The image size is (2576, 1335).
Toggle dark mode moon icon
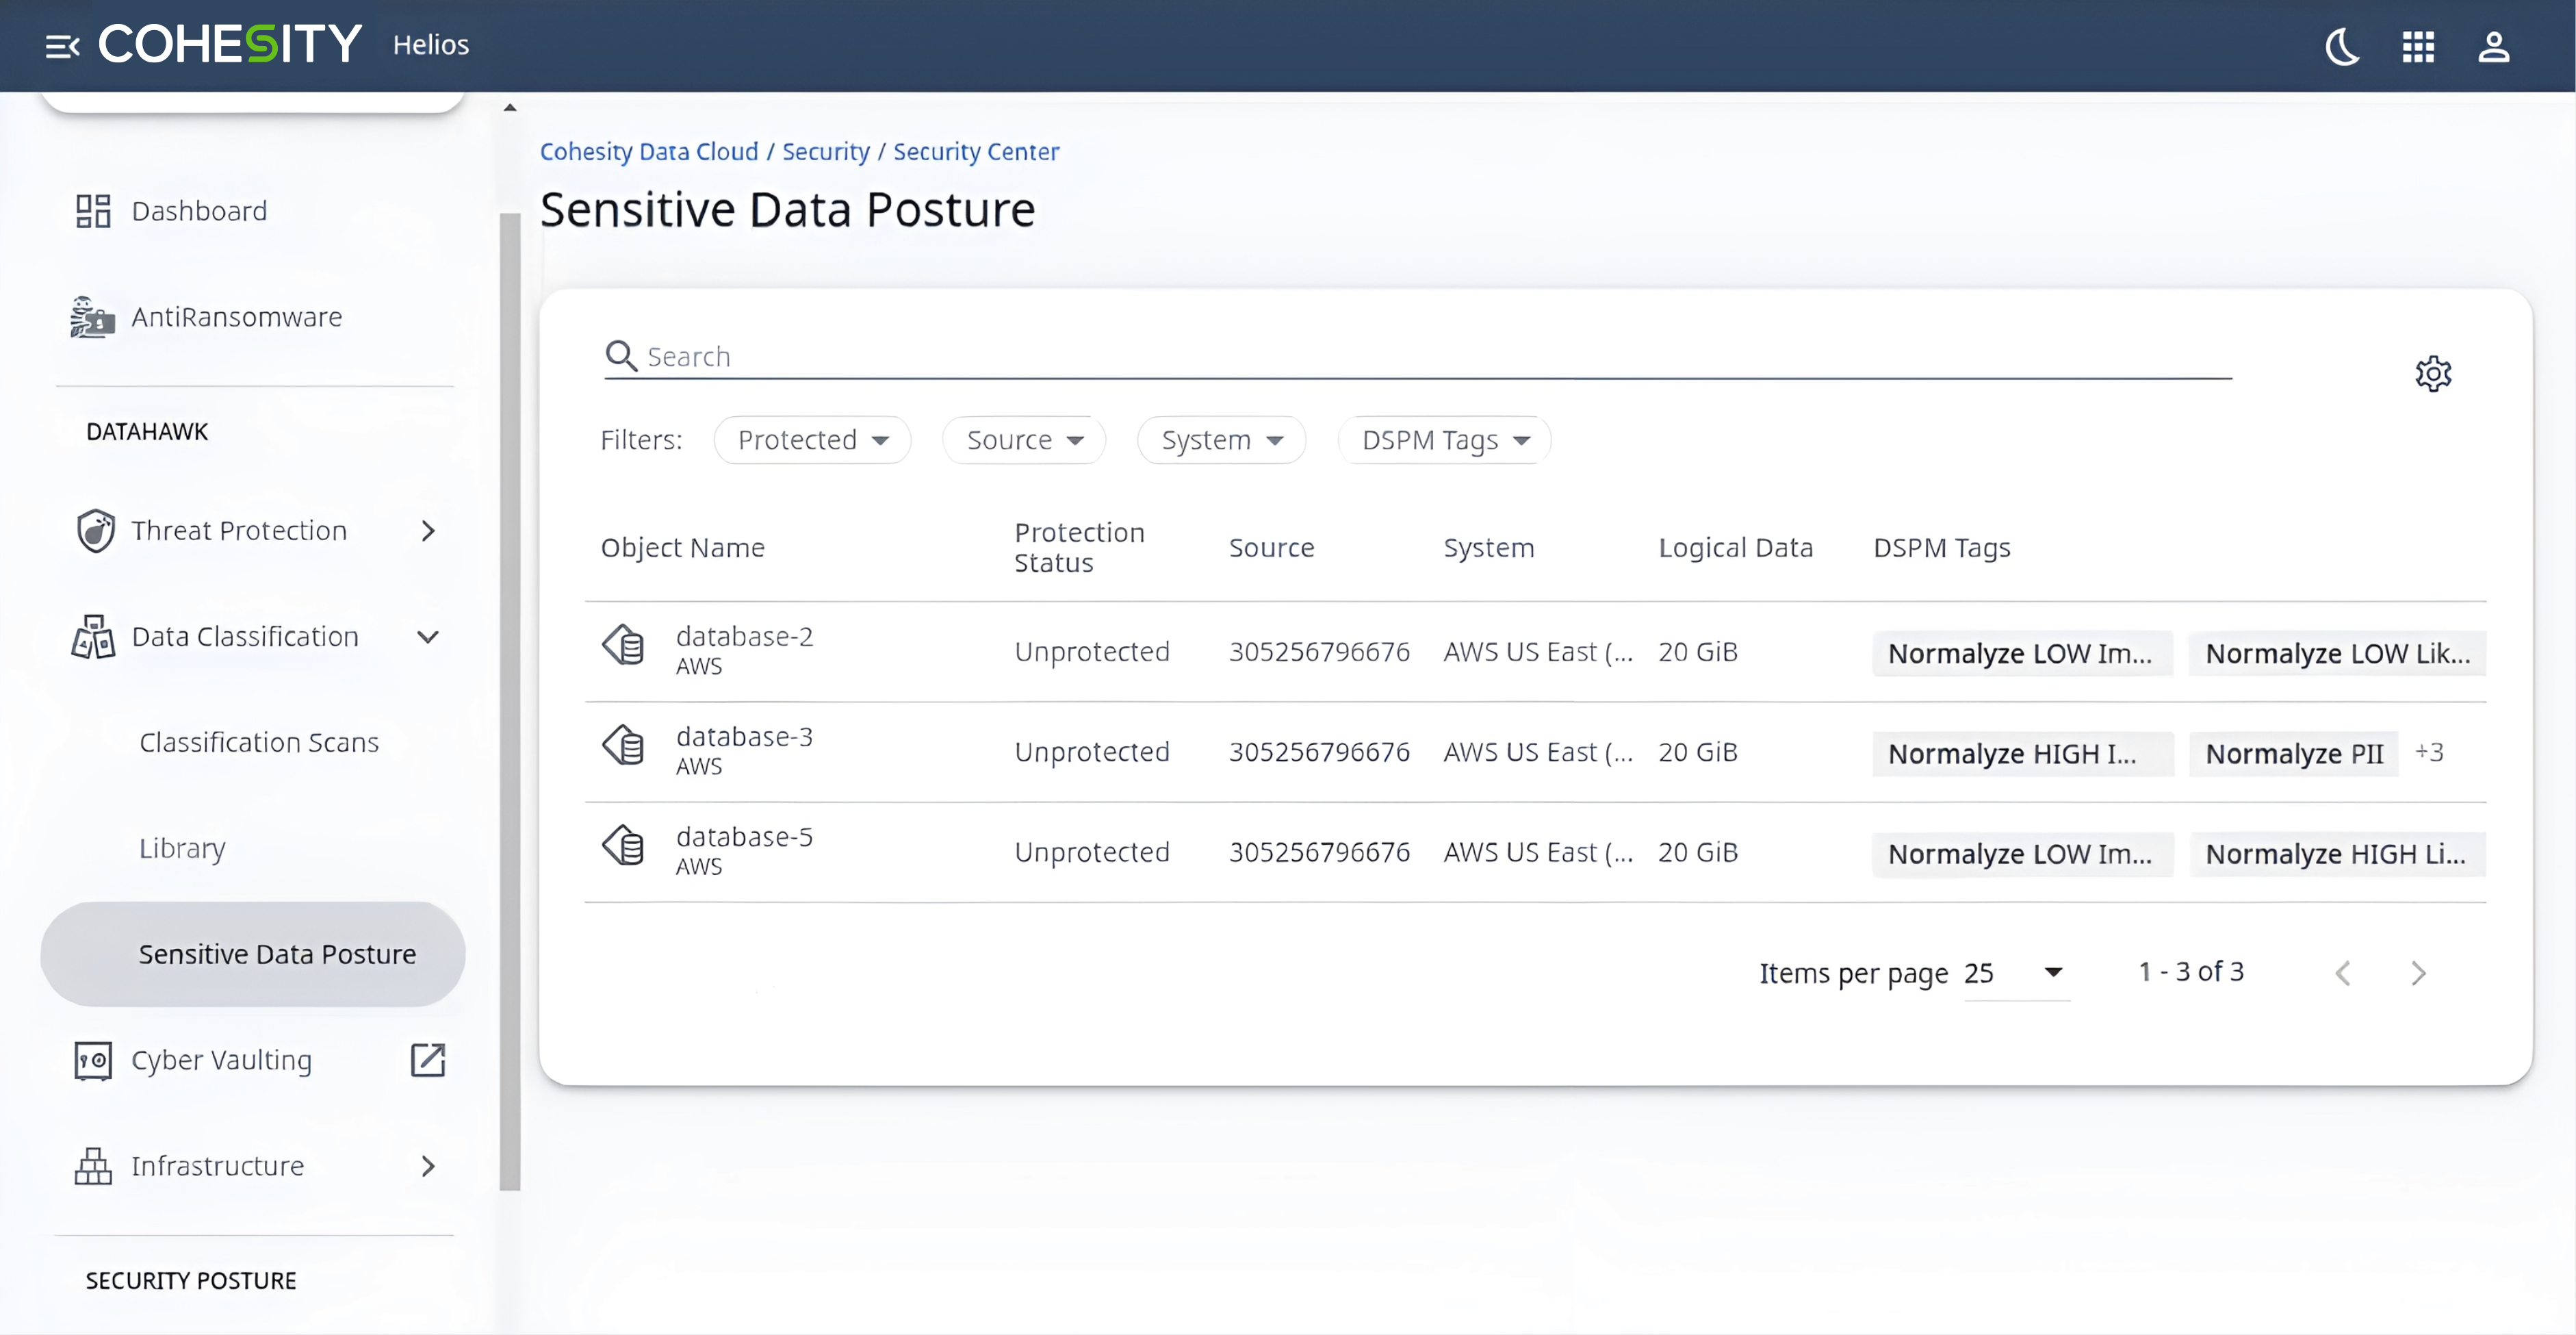tap(2342, 46)
